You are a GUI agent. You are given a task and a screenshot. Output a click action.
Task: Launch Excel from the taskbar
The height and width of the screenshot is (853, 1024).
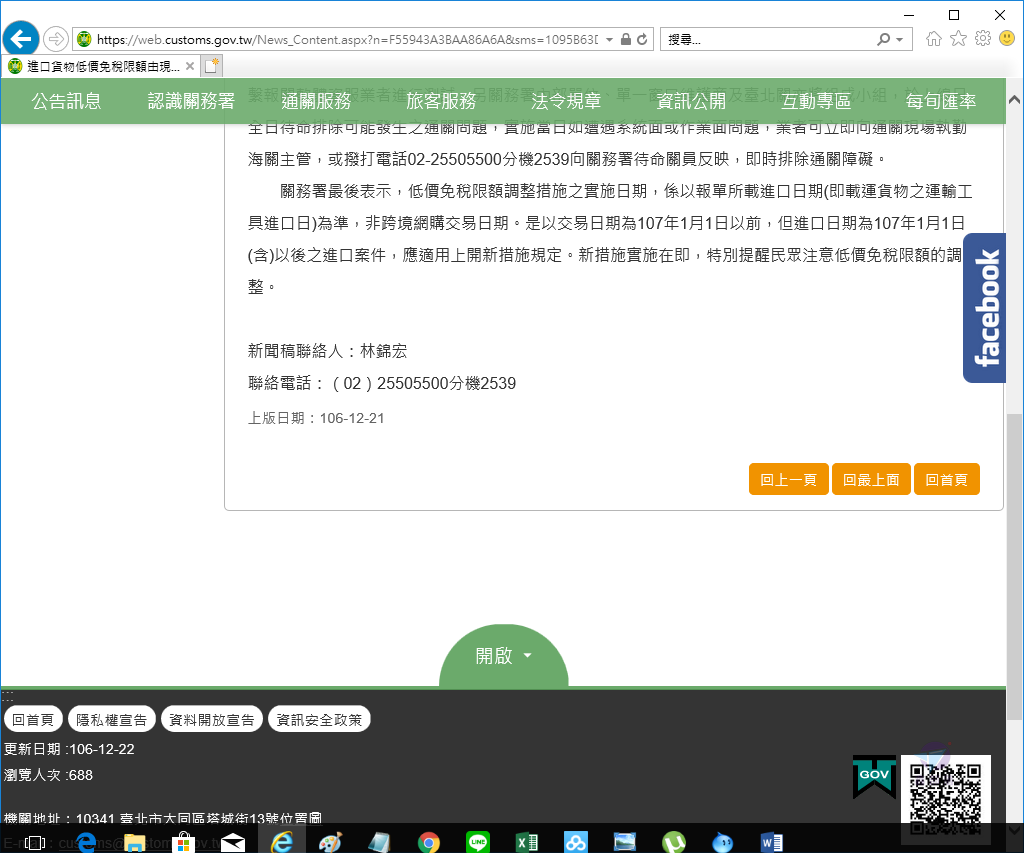pos(527,840)
